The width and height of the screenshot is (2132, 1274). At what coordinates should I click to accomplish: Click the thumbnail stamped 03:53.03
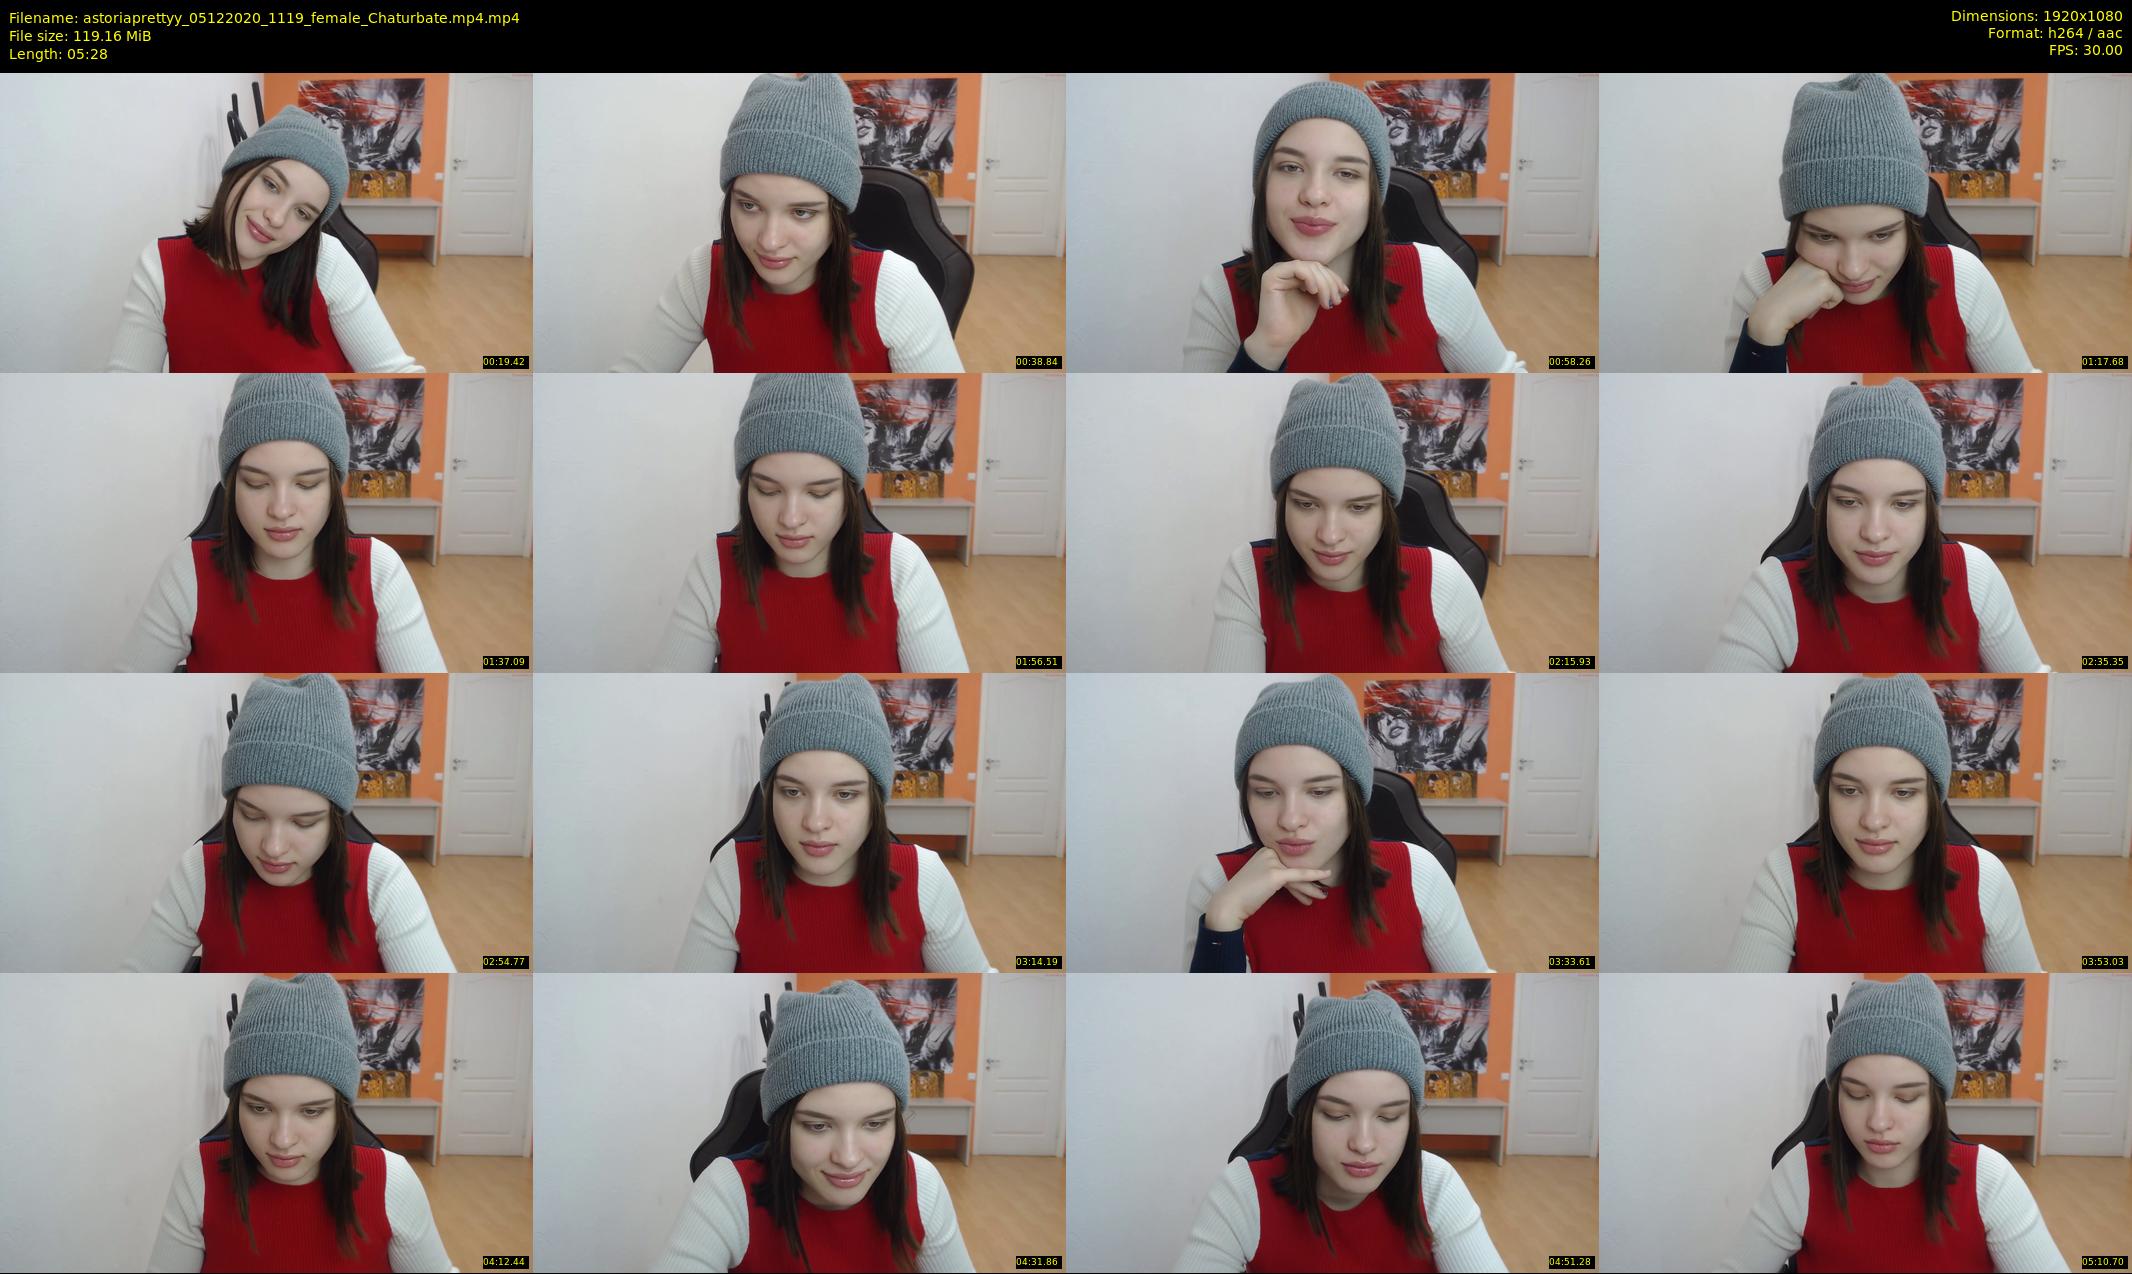[1865, 822]
